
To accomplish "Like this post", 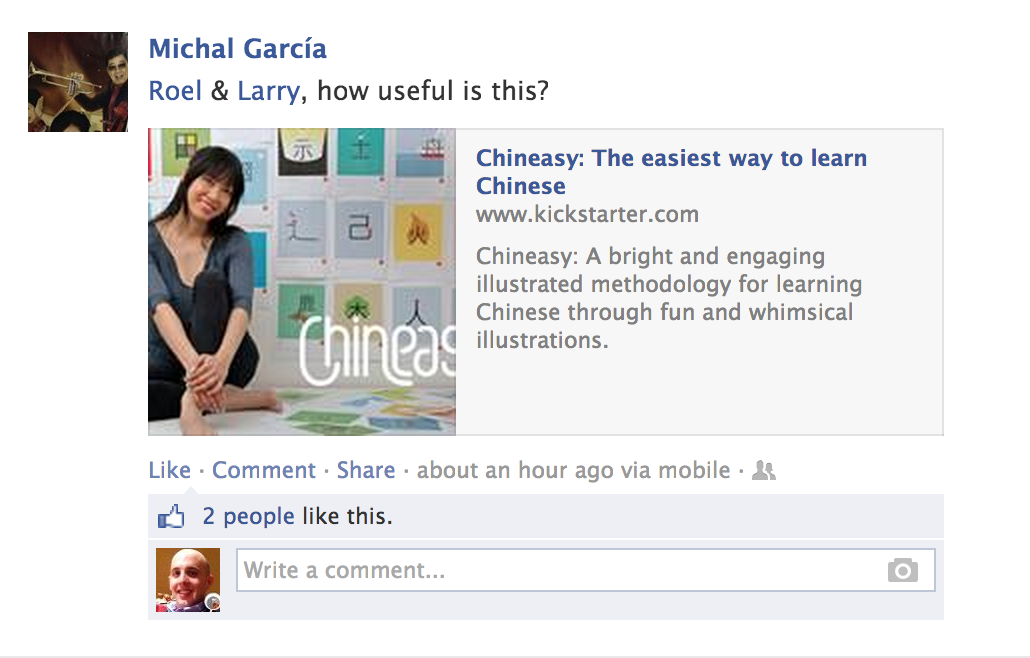I will 169,470.
